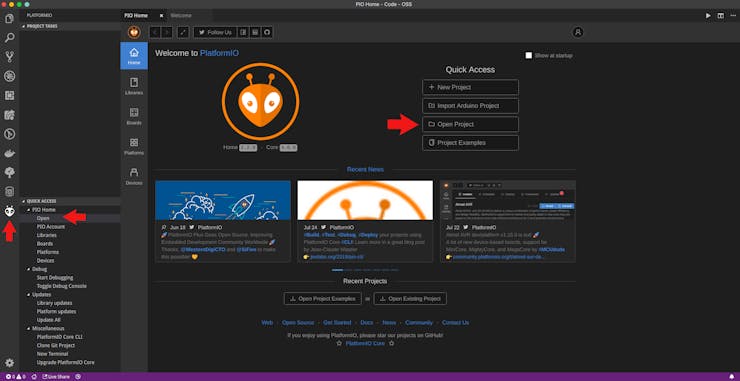Switch to the Welcome tab
This screenshot has width=740, height=381.
[x=181, y=16]
